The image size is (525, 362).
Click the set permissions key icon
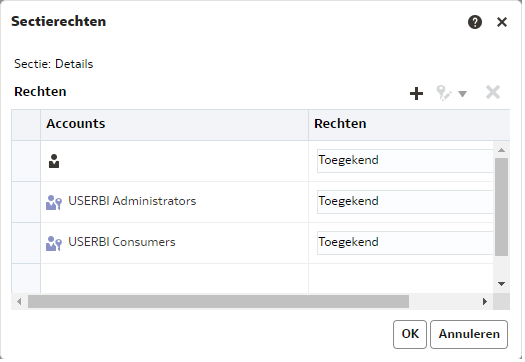coord(444,93)
